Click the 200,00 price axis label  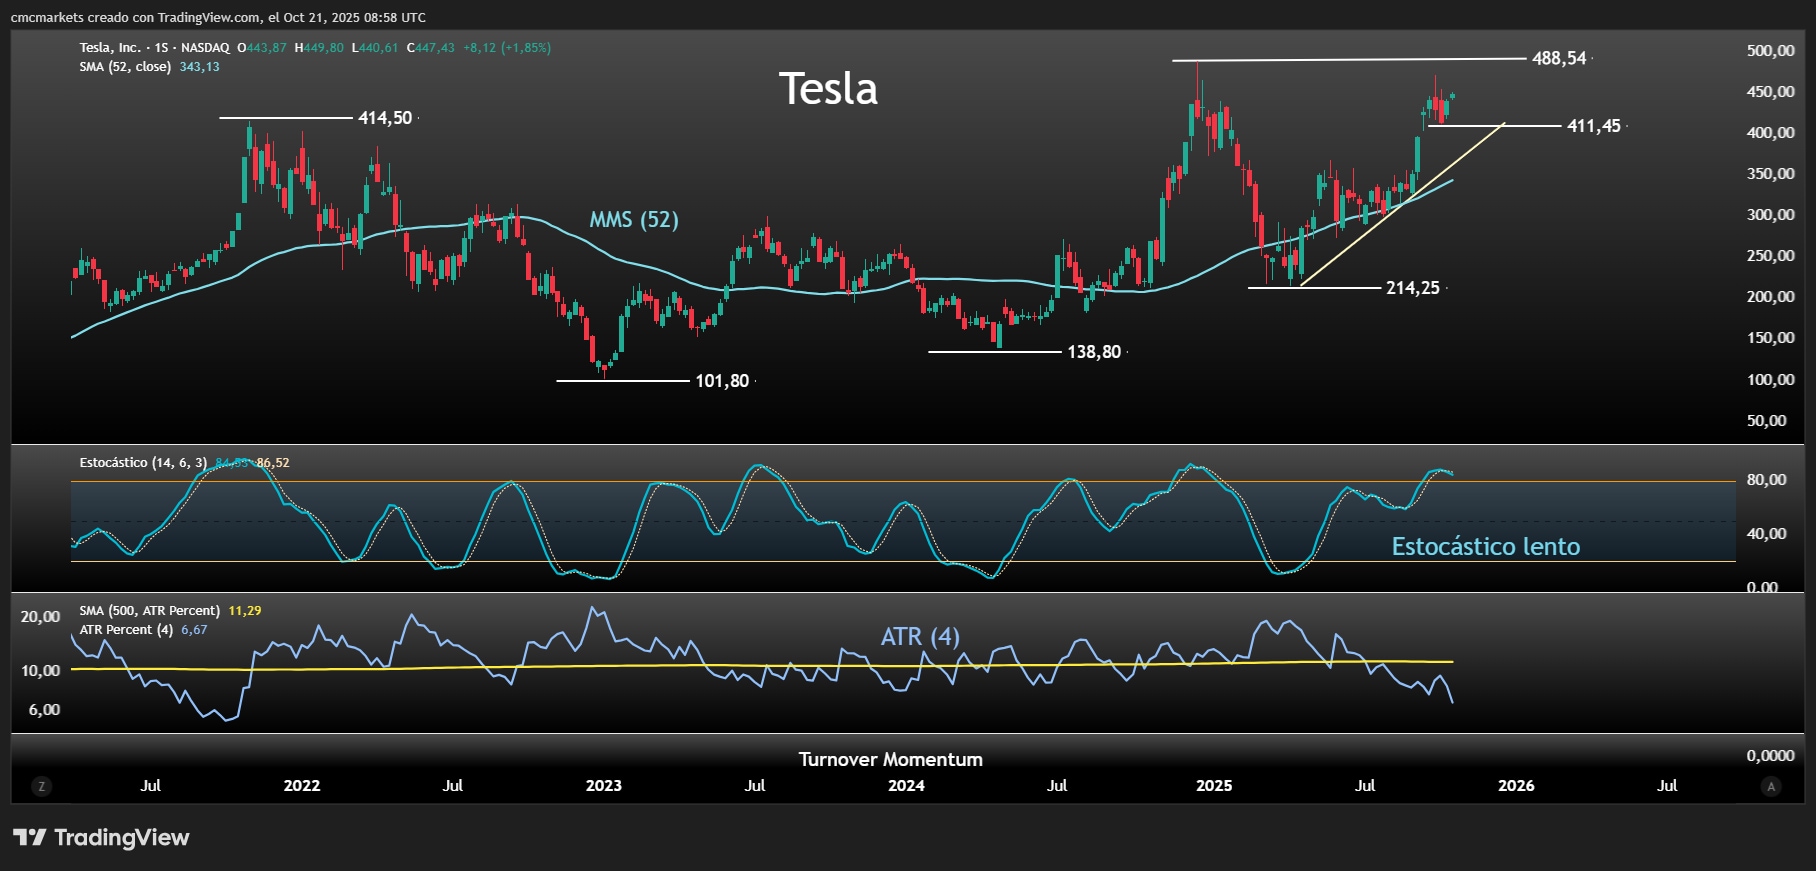click(1770, 297)
